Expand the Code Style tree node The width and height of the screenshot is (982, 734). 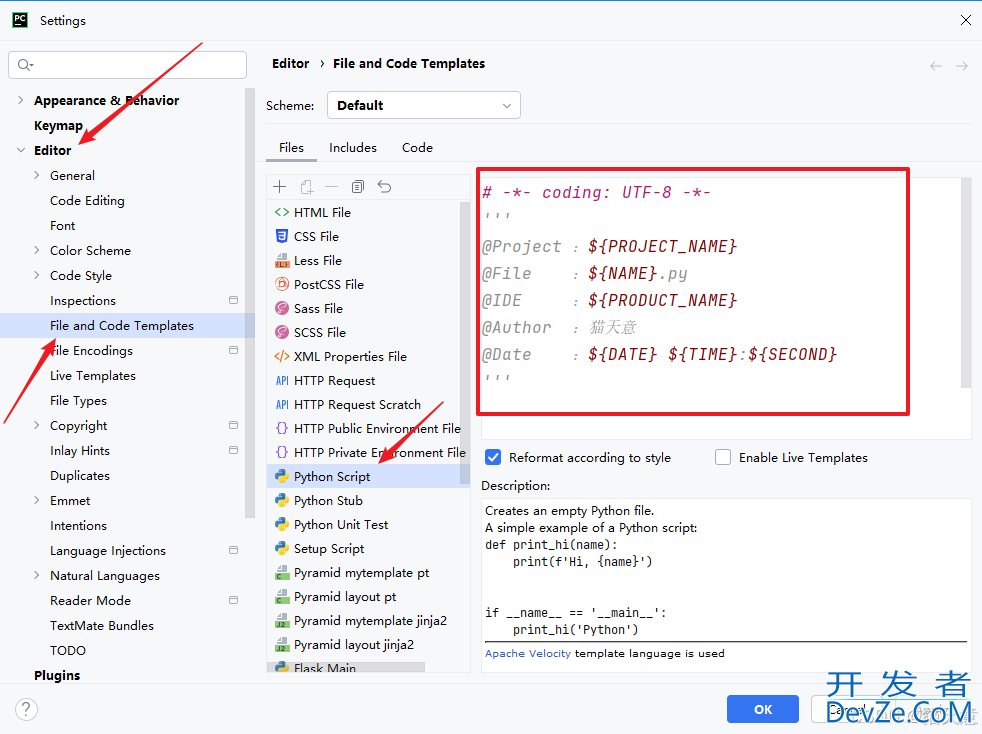tap(36, 276)
